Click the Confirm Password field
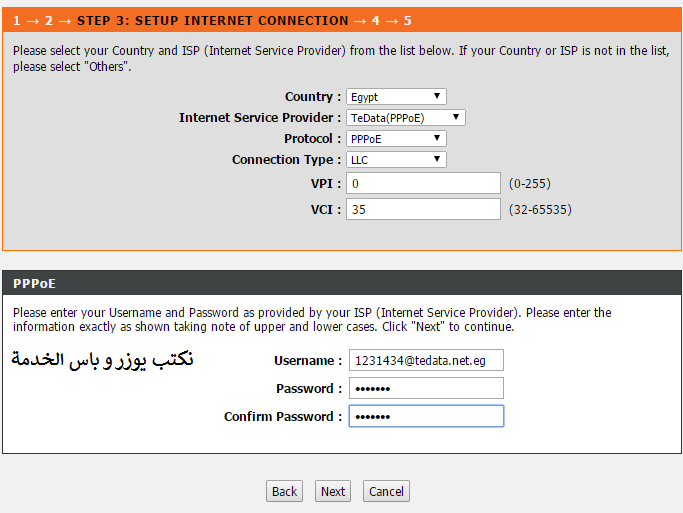 click(426, 416)
